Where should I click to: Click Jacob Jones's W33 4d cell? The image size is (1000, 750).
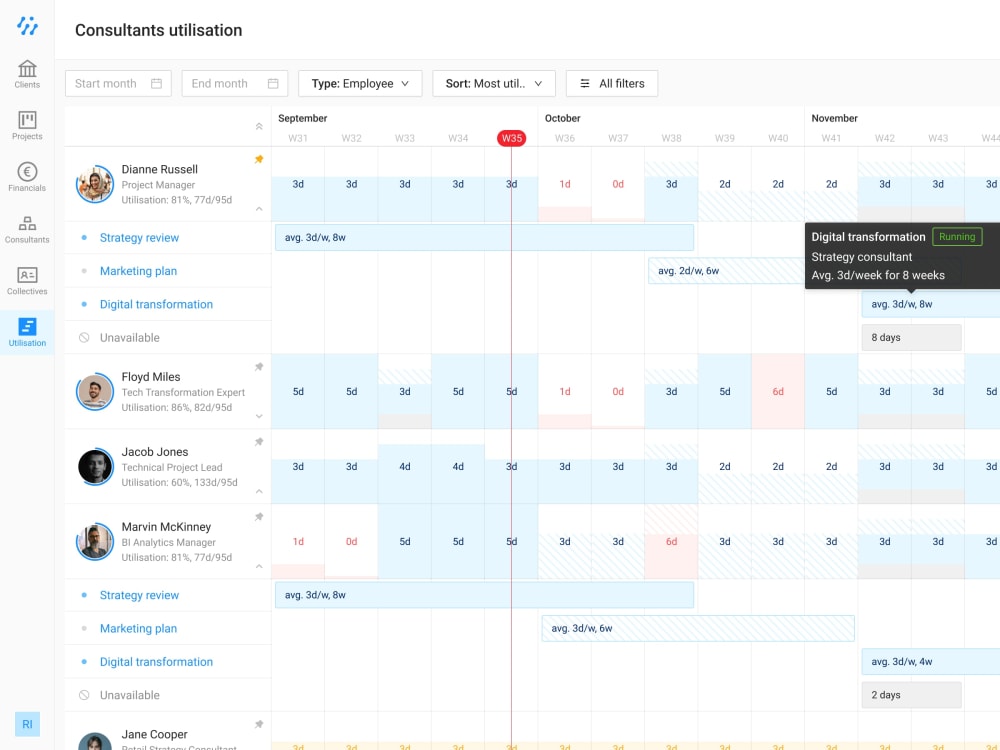(x=405, y=467)
